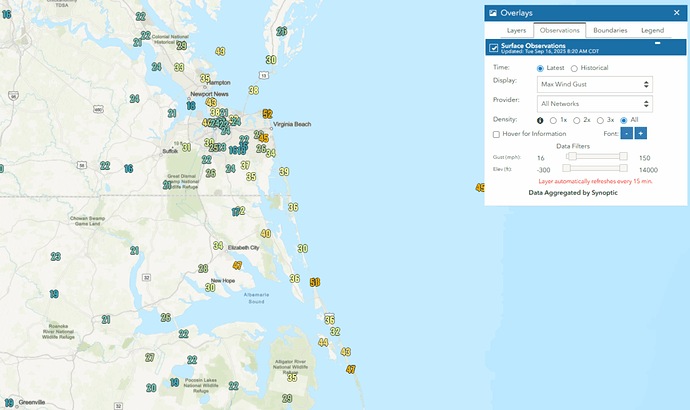Click the Density info icon

[541, 120]
